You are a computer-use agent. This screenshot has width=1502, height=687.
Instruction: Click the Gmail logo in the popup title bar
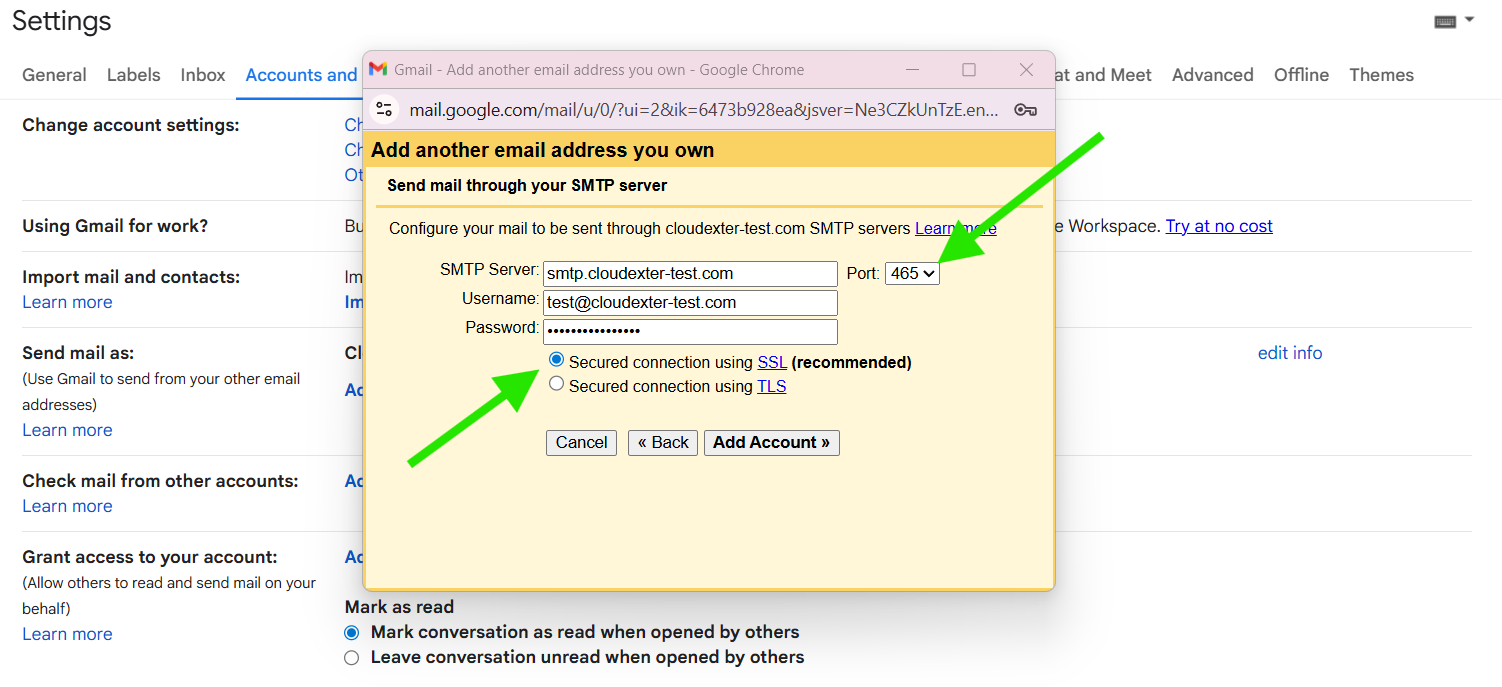point(377,70)
